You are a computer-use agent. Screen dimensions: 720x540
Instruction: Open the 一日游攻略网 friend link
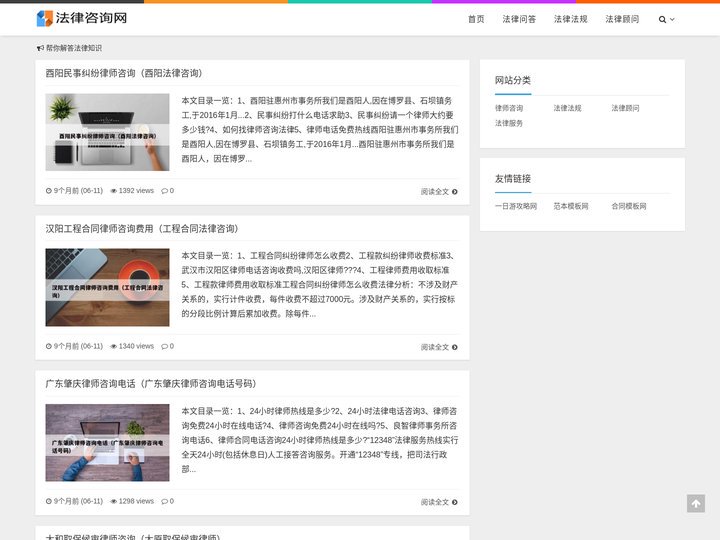tap(516, 206)
